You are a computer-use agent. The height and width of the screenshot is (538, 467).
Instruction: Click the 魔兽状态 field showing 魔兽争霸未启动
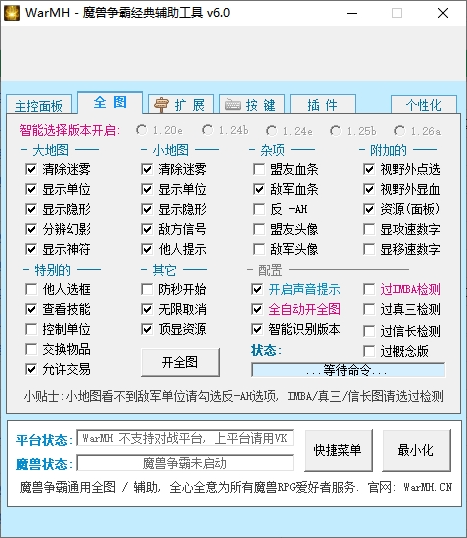185,463
